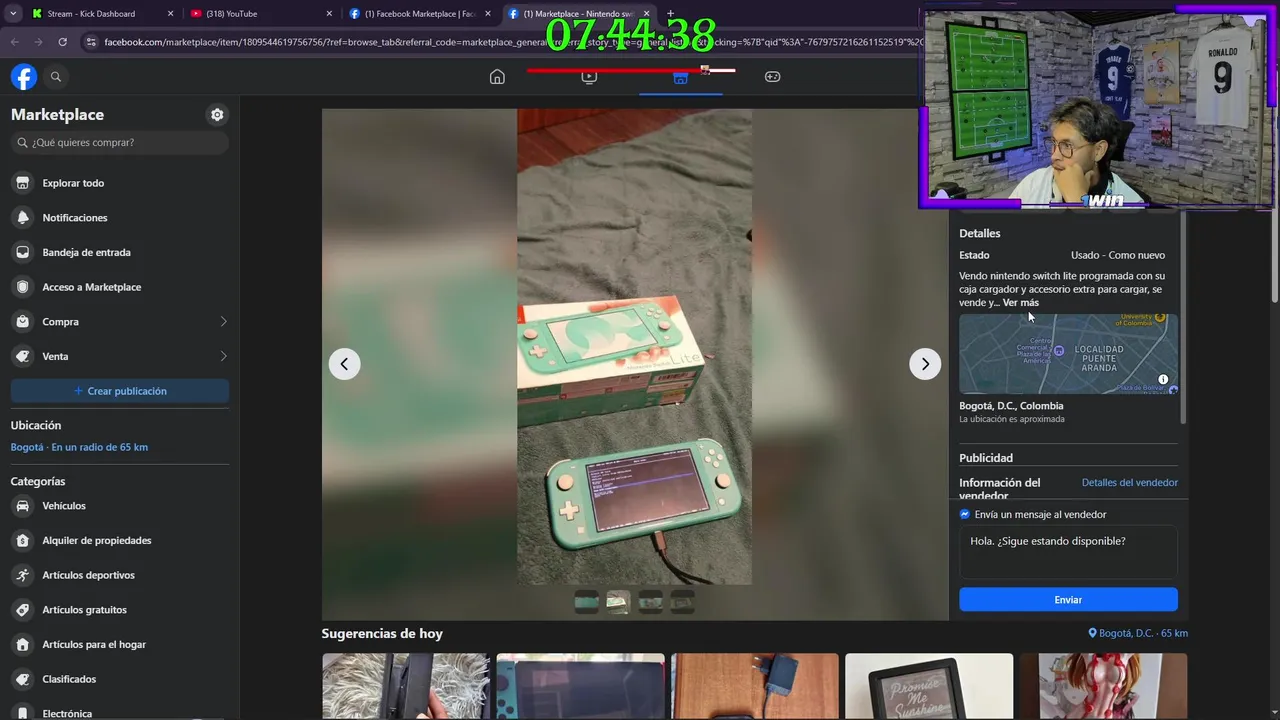Viewport: 1280px width, 720px height.
Task: Click the map info icon
Action: pyautogui.click(x=1163, y=380)
